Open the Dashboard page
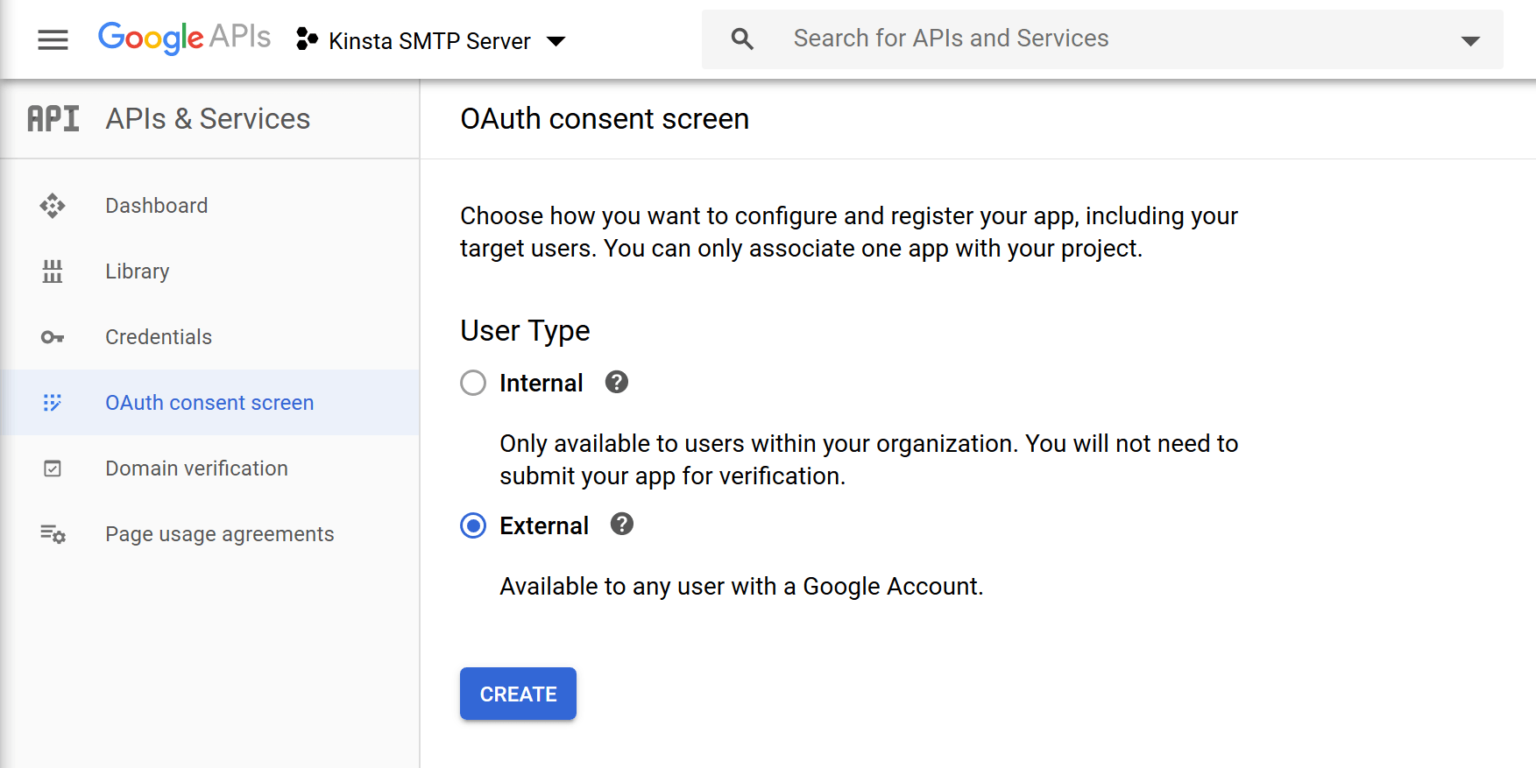This screenshot has width=1536, height=768. coord(156,205)
